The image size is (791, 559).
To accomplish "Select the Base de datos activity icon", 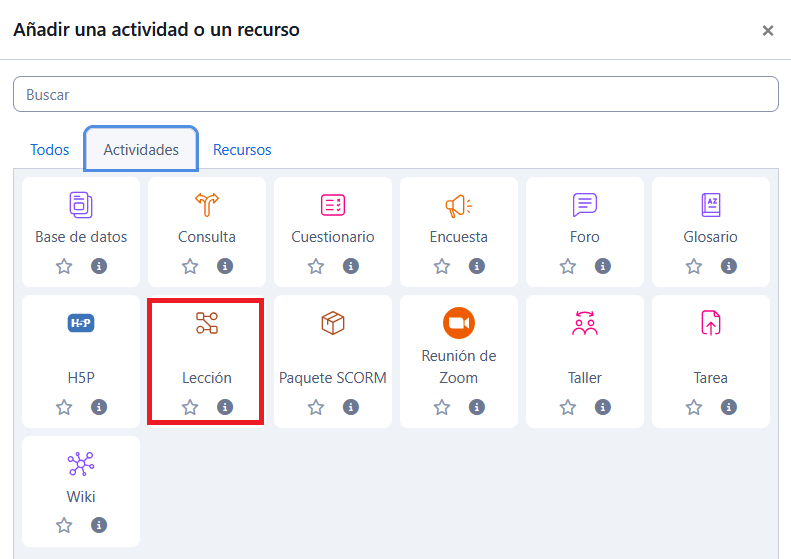I will tap(81, 205).
